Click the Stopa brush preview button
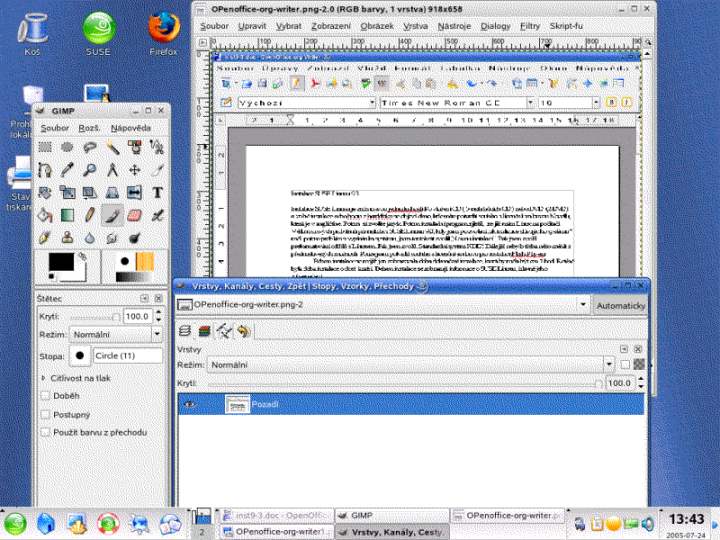The height and width of the screenshot is (540, 720). 80,356
